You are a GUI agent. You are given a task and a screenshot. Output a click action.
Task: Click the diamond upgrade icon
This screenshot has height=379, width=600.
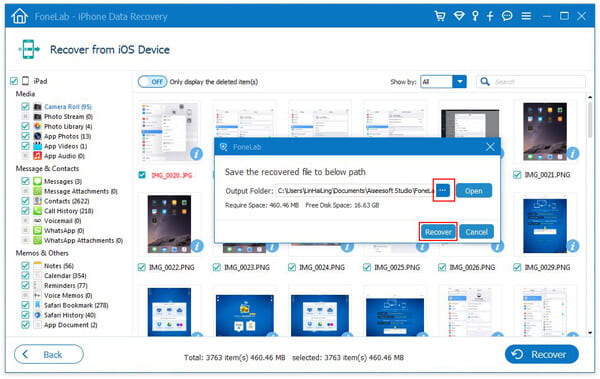tap(459, 16)
